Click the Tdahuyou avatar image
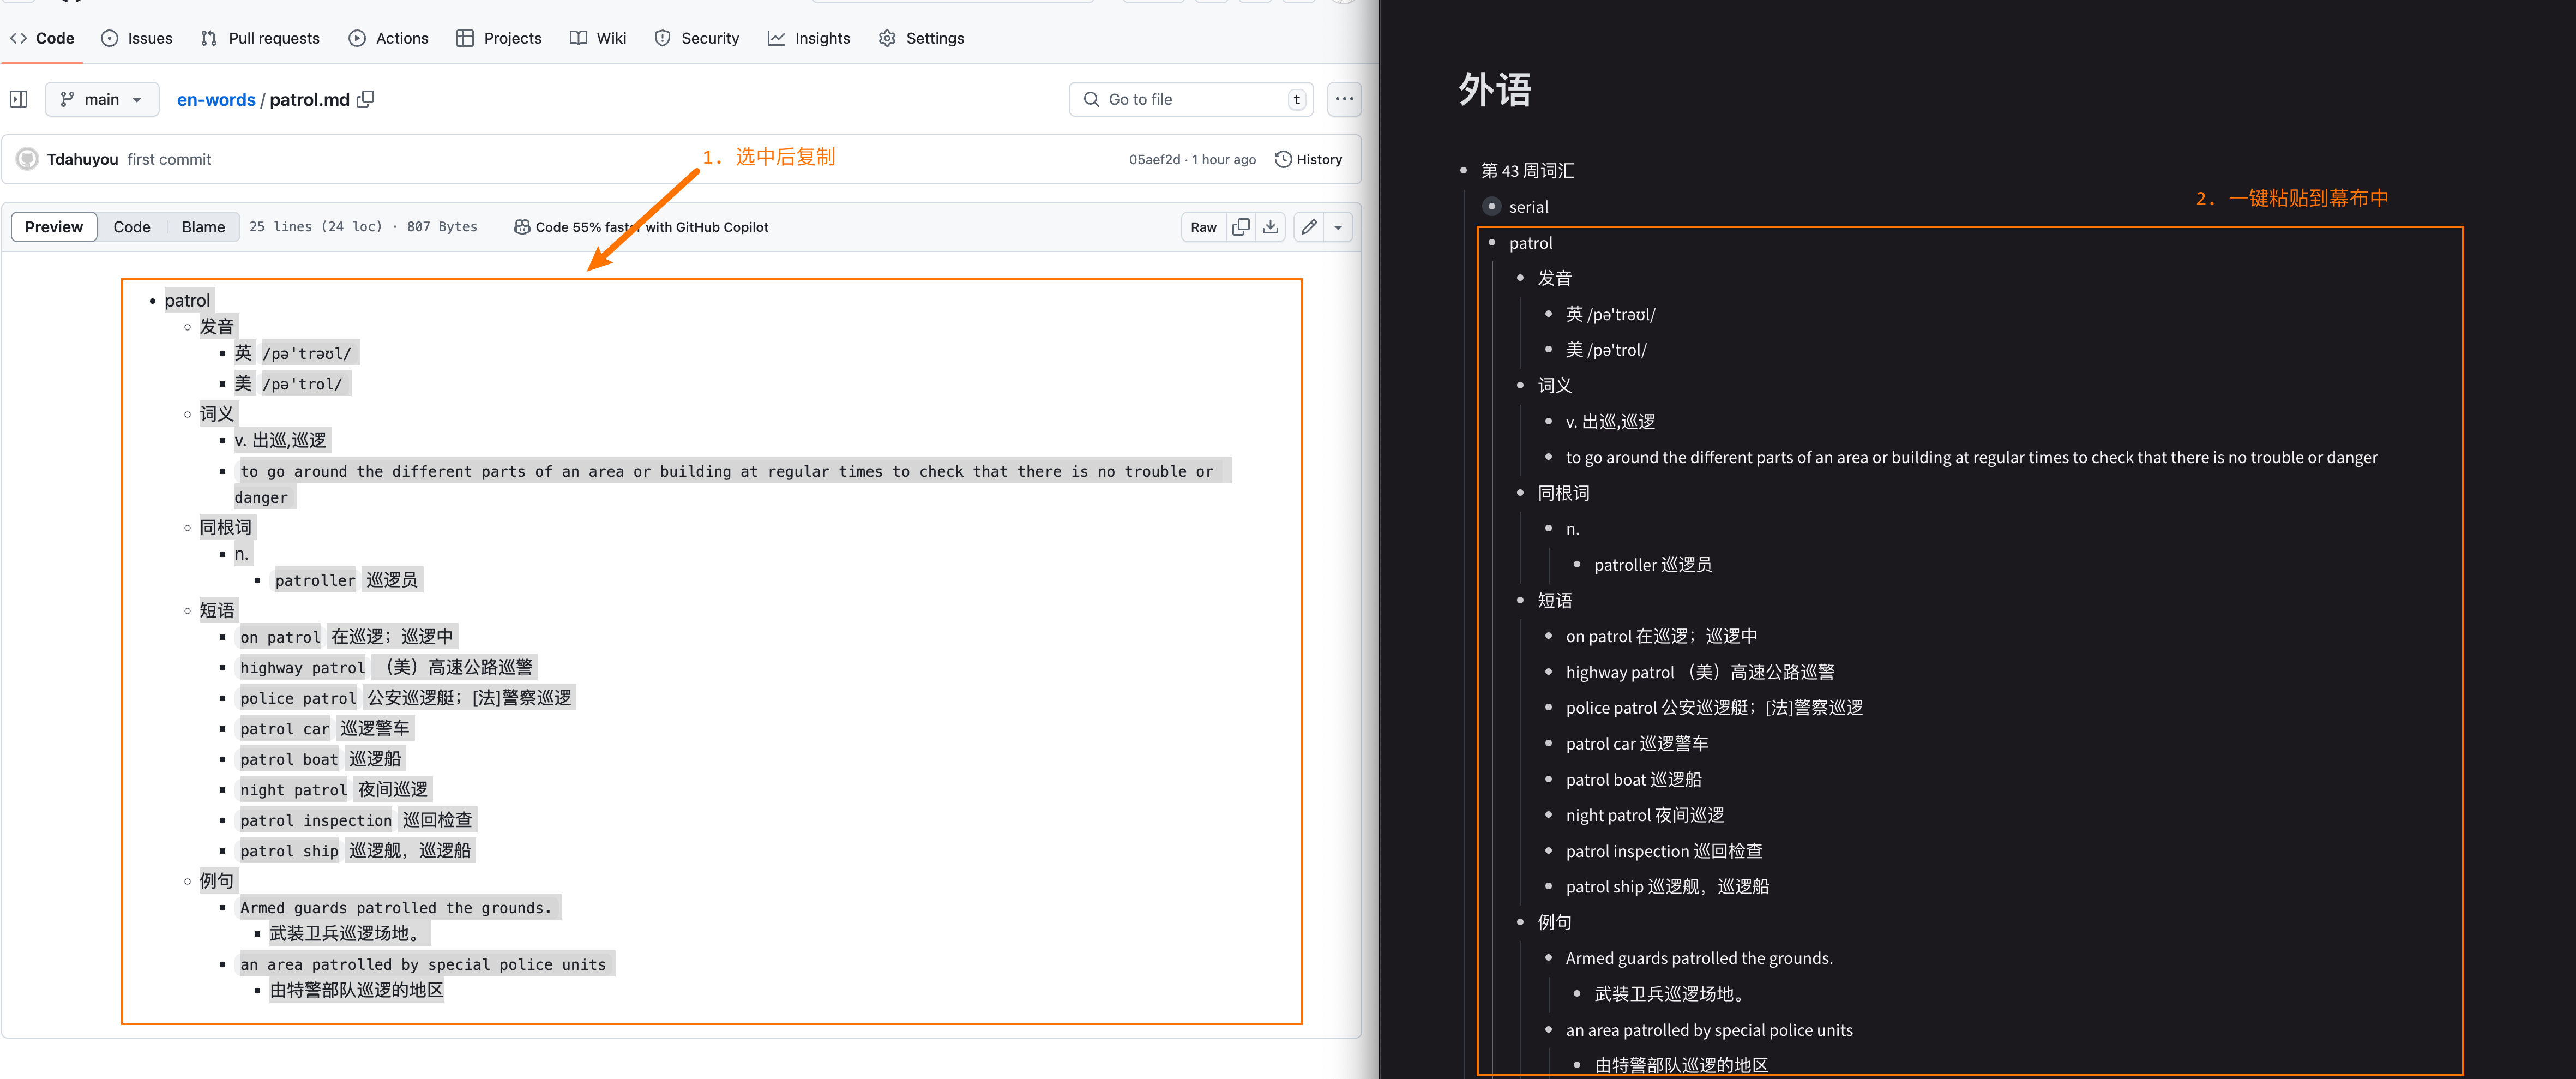2576x1079 pixels. [x=28, y=159]
